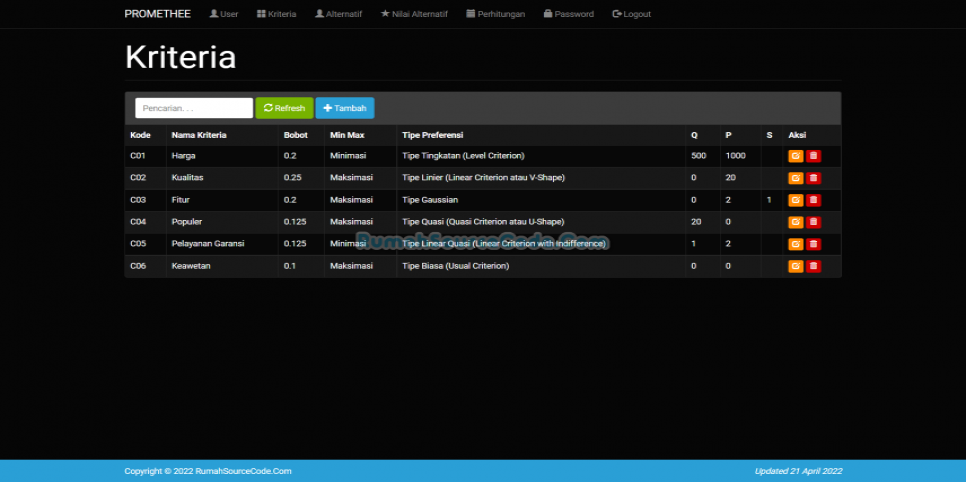
Task: Navigate to Nilai Alternatif
Action: (x=414, y=14)
